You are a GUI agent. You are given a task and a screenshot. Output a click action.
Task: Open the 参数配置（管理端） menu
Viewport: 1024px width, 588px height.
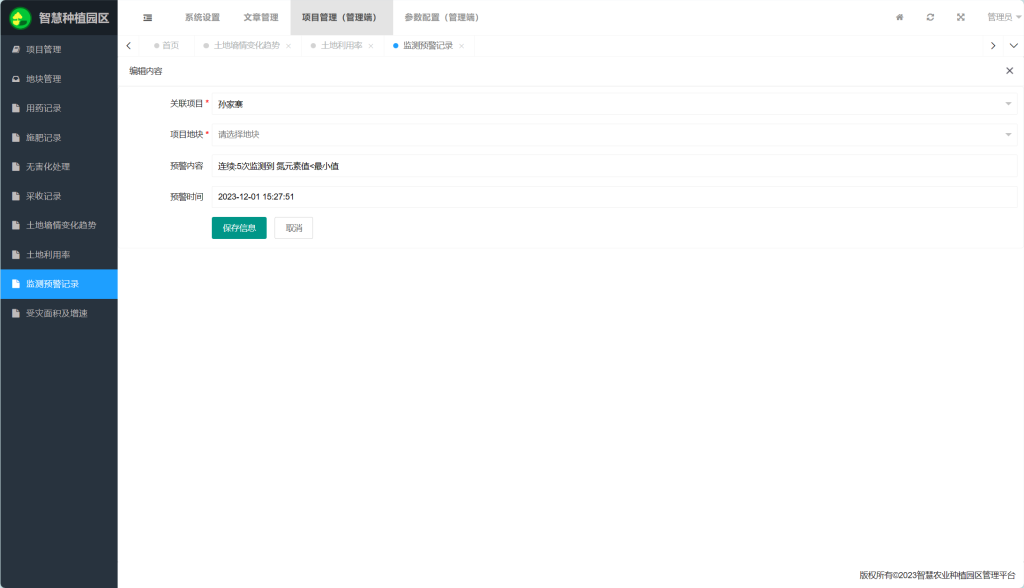441,17
